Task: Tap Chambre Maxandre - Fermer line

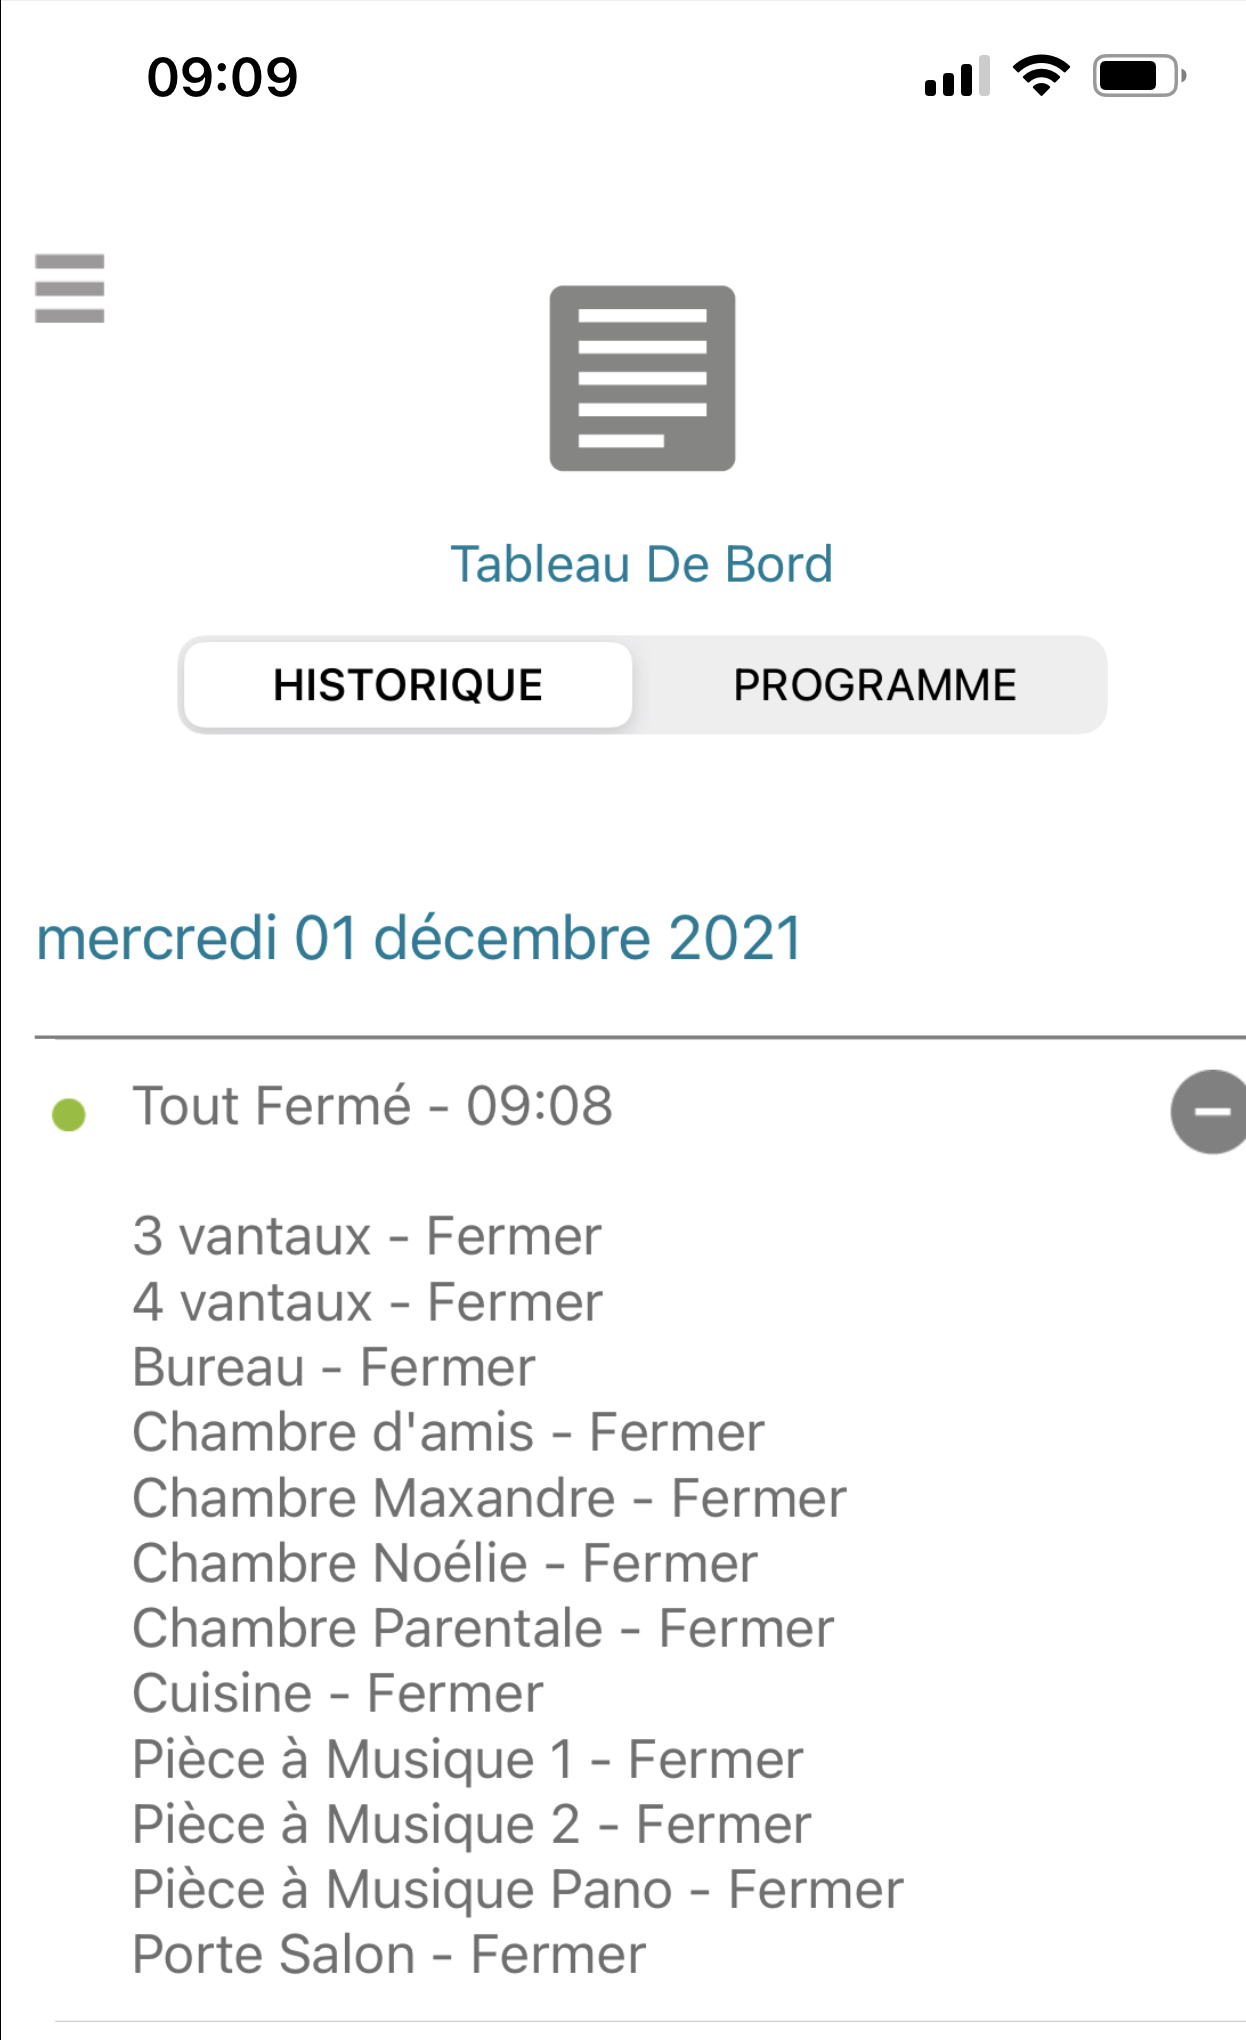Action: click(489, 1498)
